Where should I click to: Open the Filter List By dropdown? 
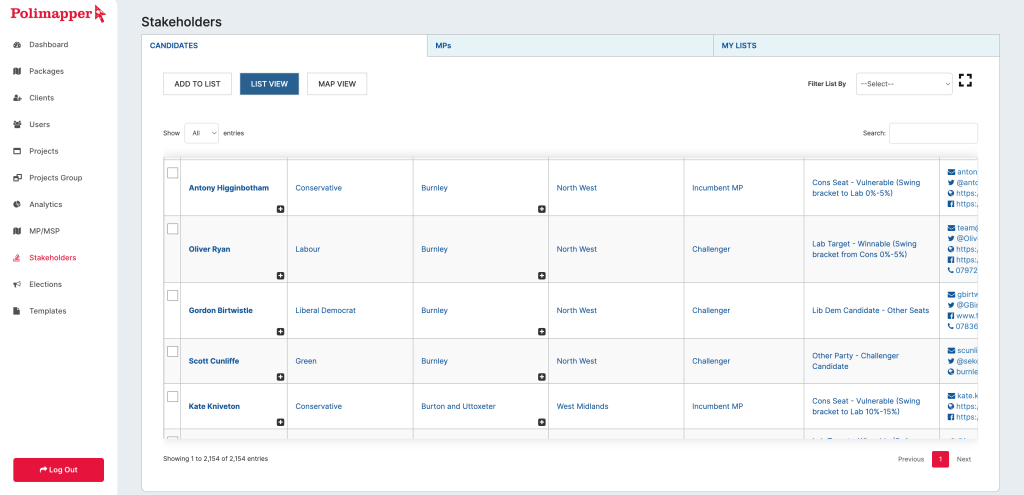point(904,84)
